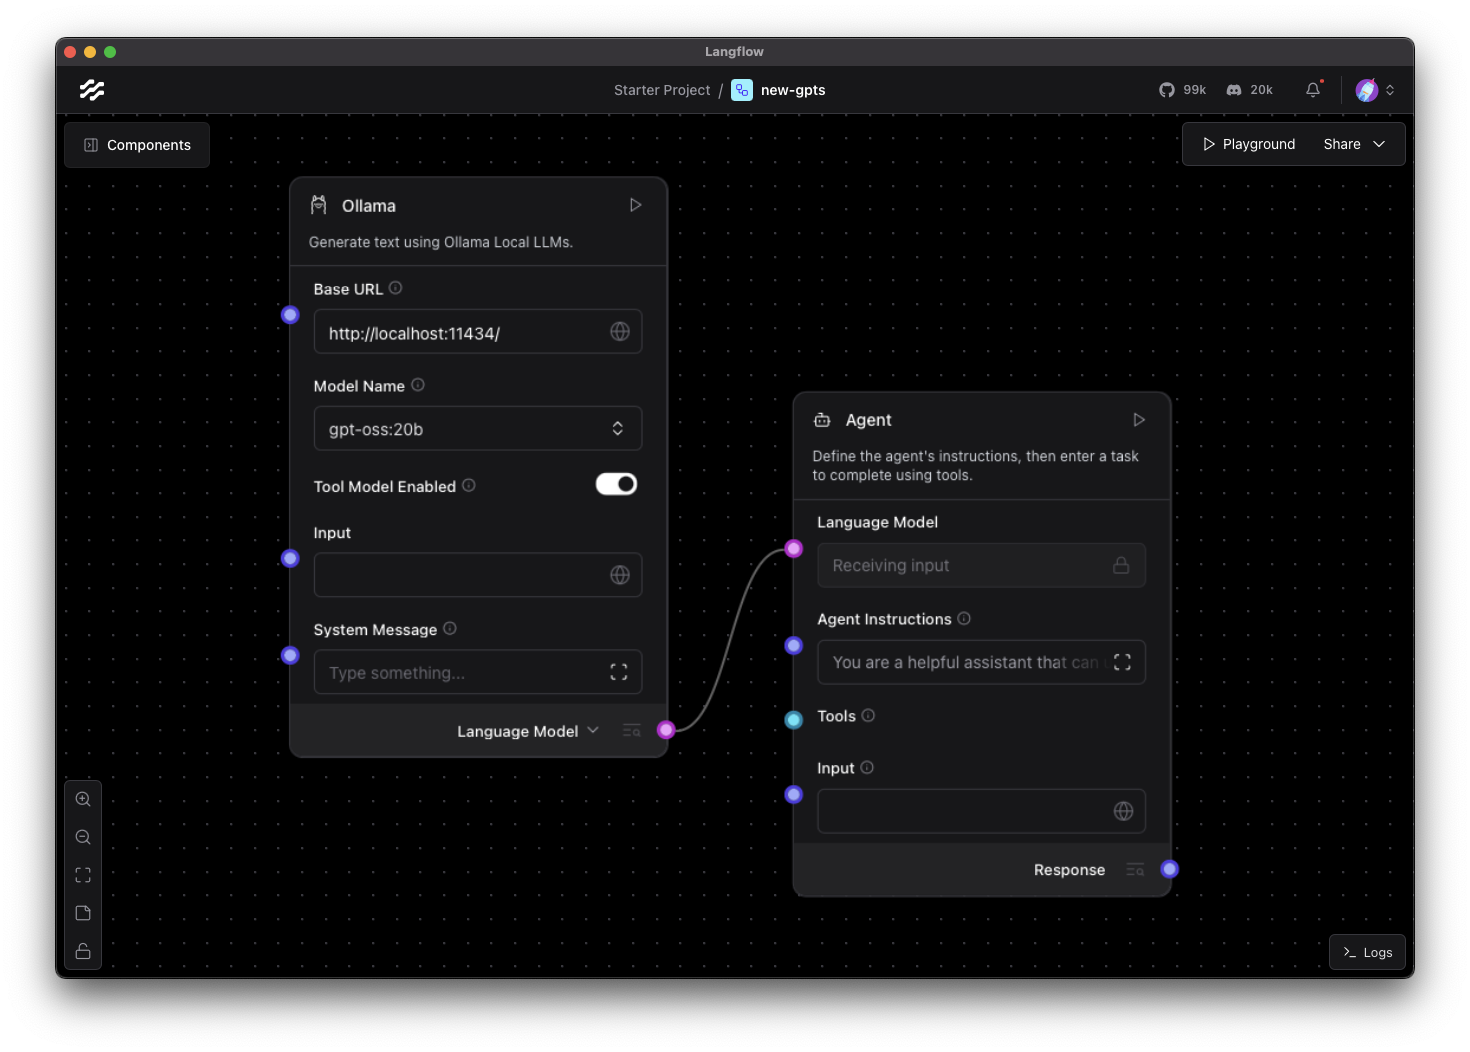
Task: Inspect the Language Model output of Ollama
Action: point(631,730)
